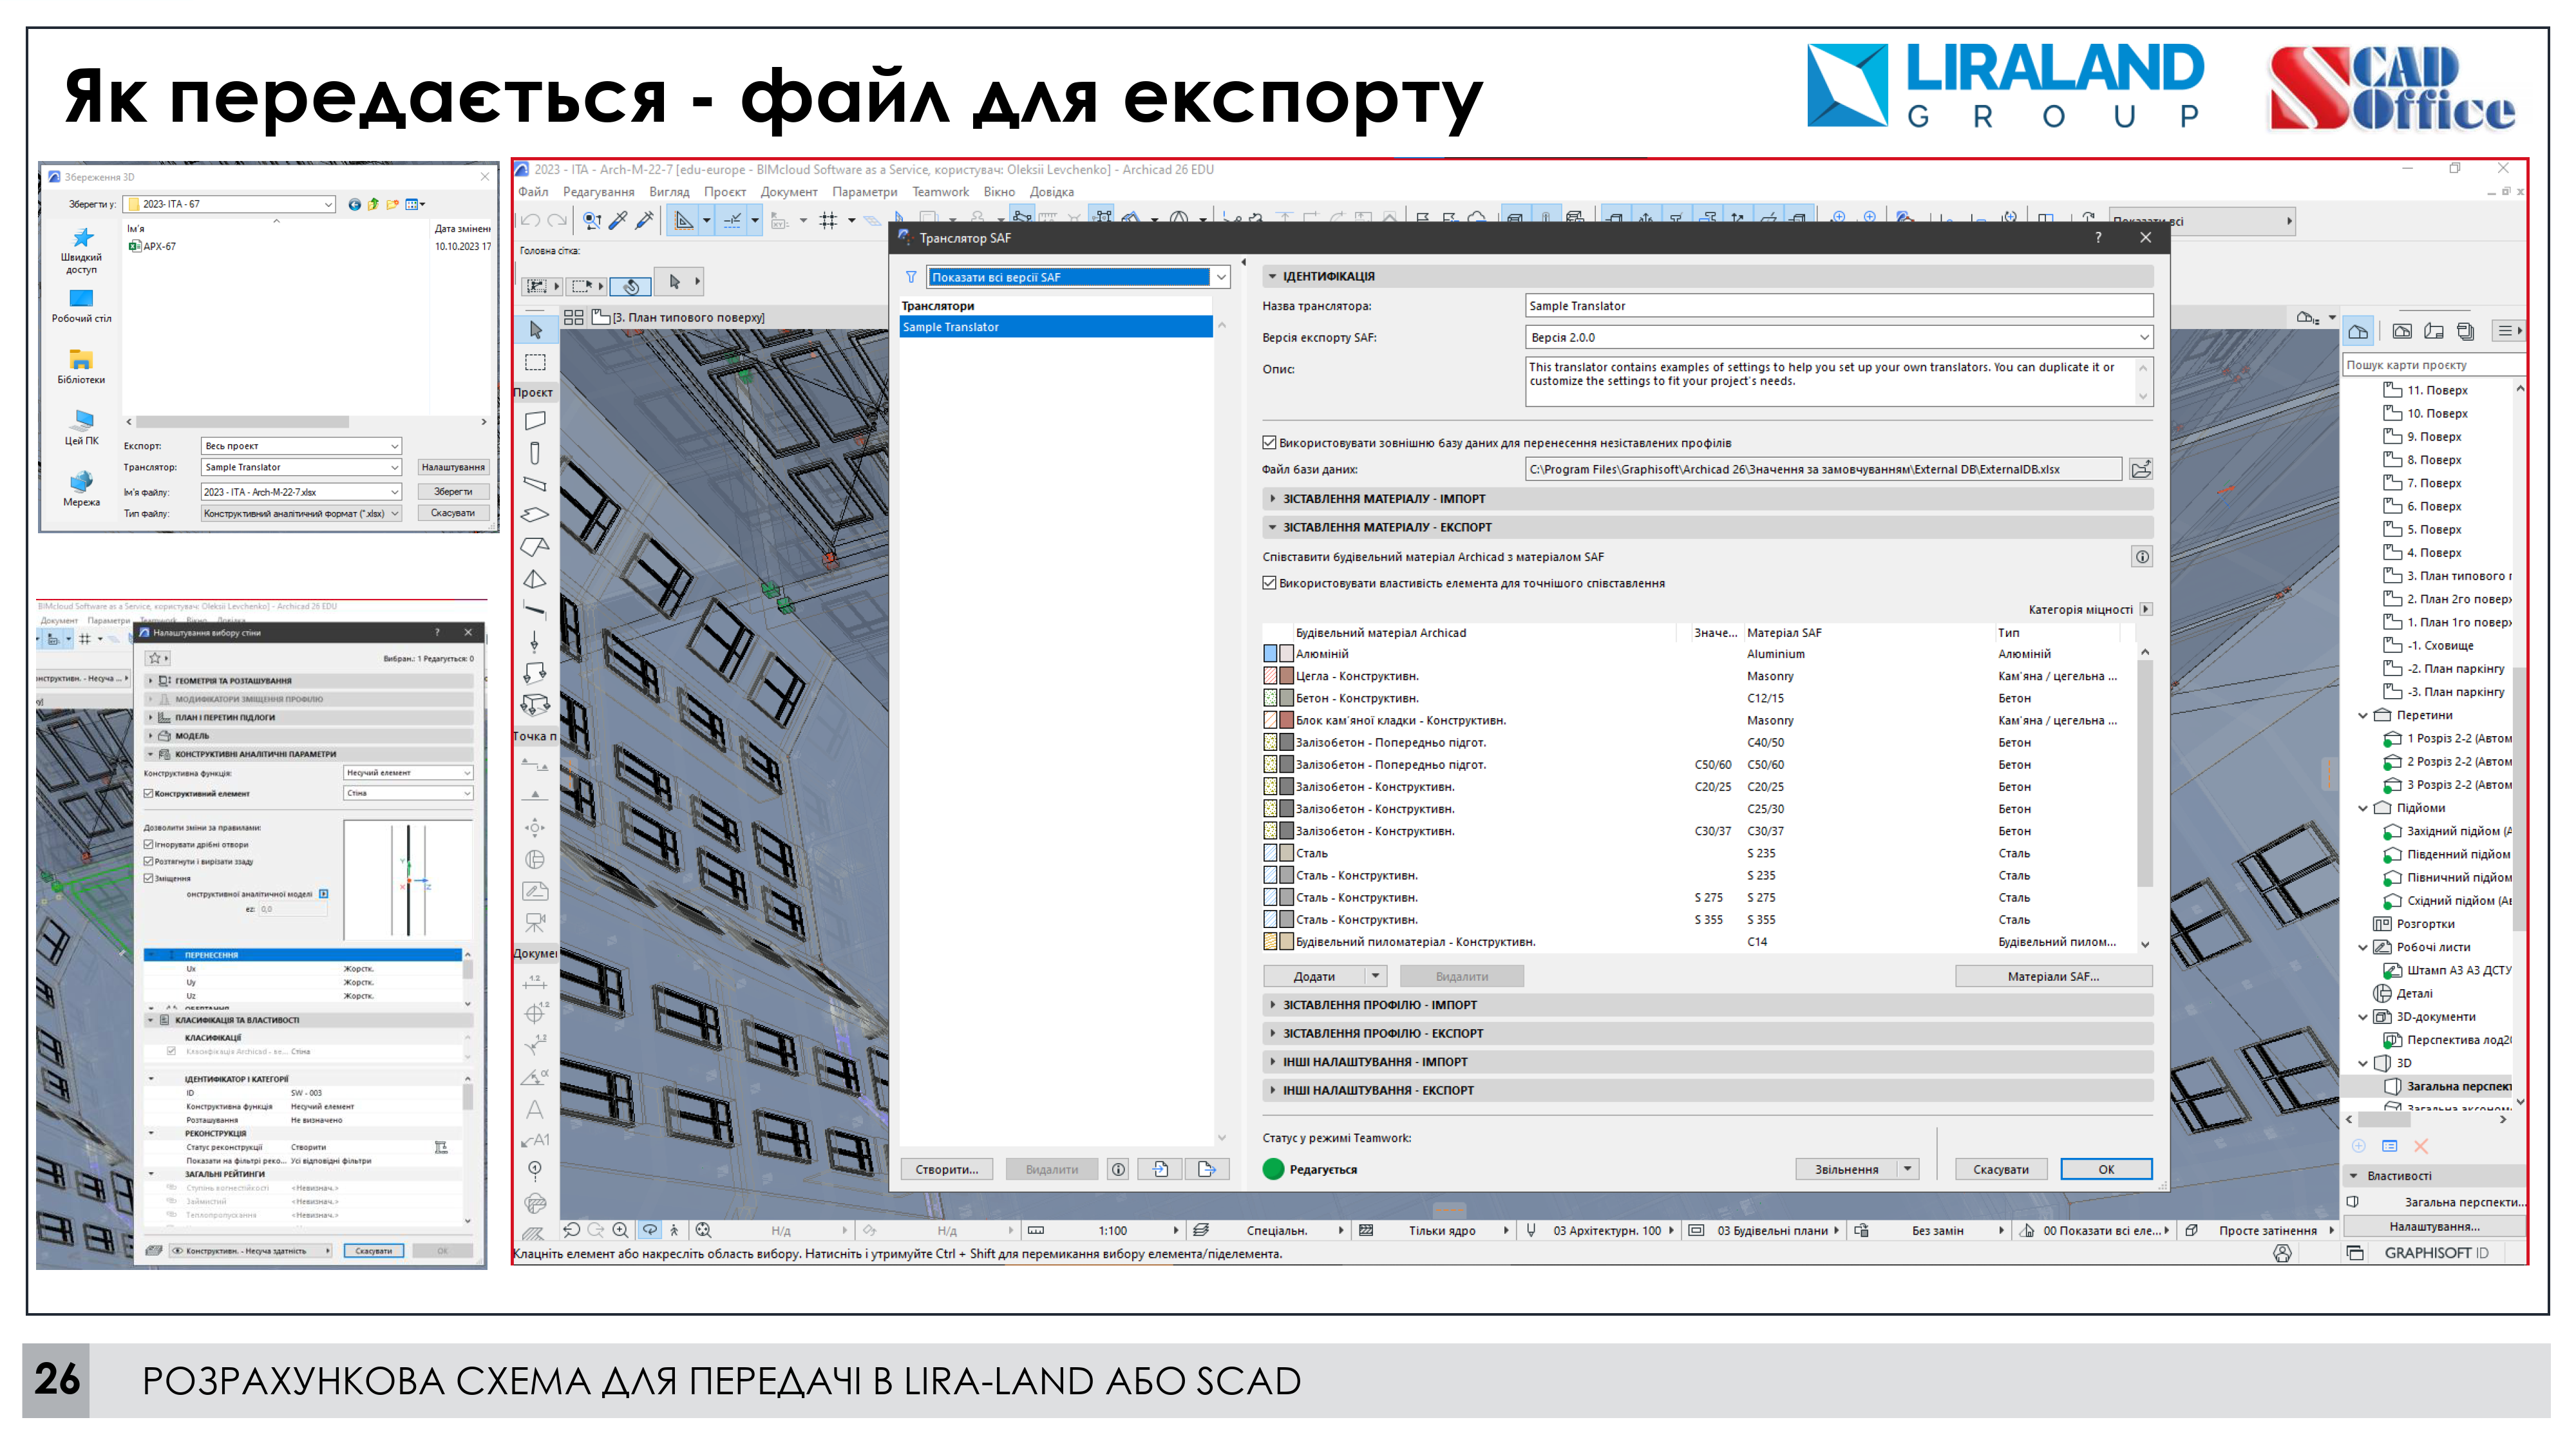Viewport: 2576px width, 1449px height.
Task: Click the up-folder icon in save dialog
Action: pos(373,204)
